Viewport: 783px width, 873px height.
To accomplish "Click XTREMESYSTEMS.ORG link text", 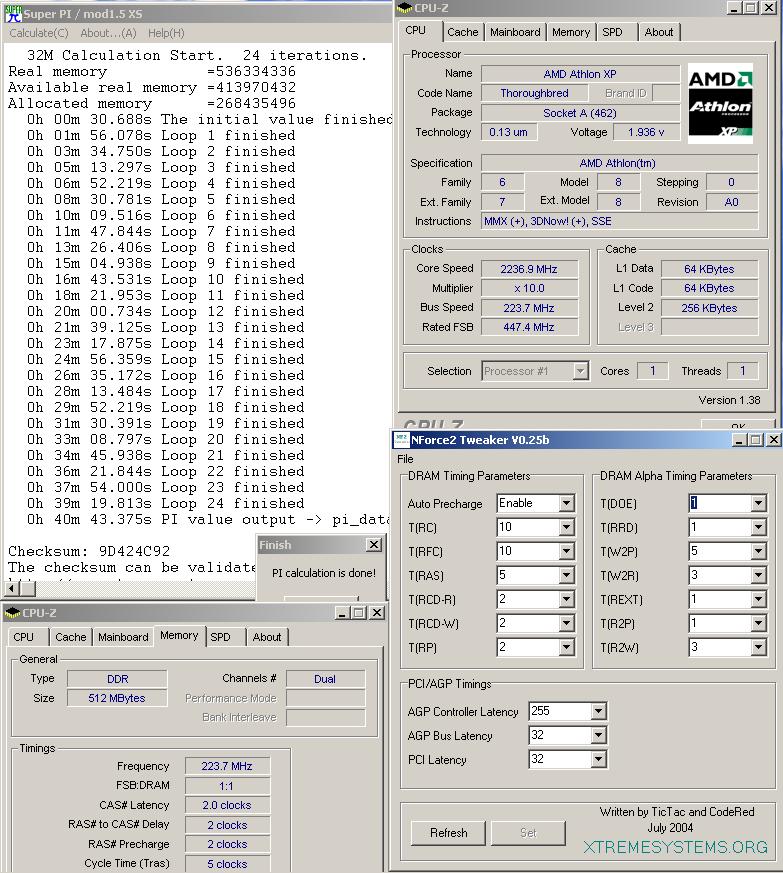I will pyautogui.click(x=676, y=847).
